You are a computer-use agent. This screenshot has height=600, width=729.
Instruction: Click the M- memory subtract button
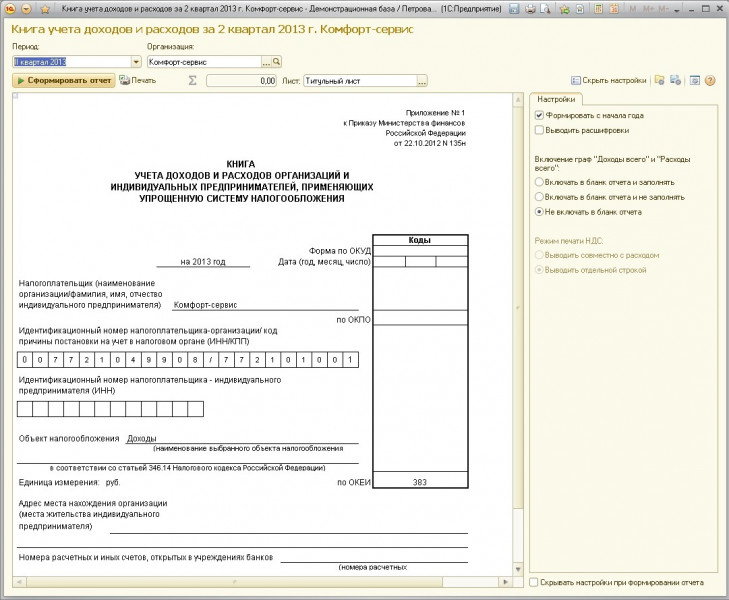(664, 9)
